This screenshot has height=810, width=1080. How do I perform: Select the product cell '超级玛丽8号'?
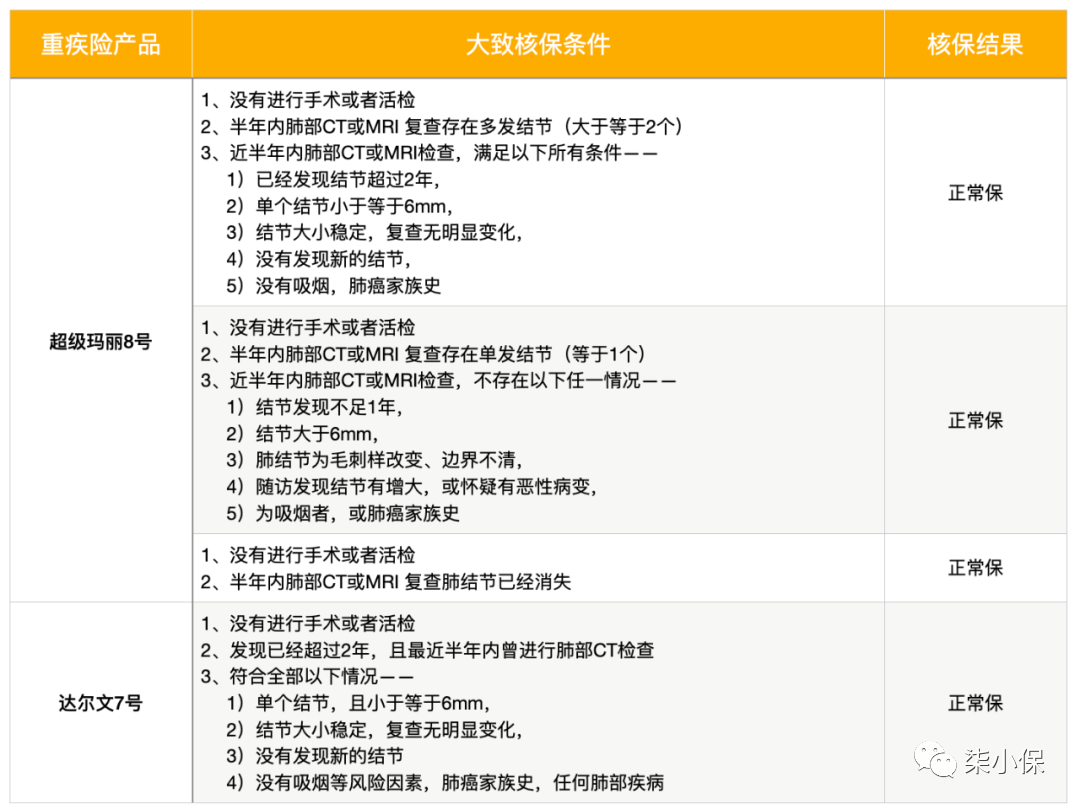tap(101, 341)
